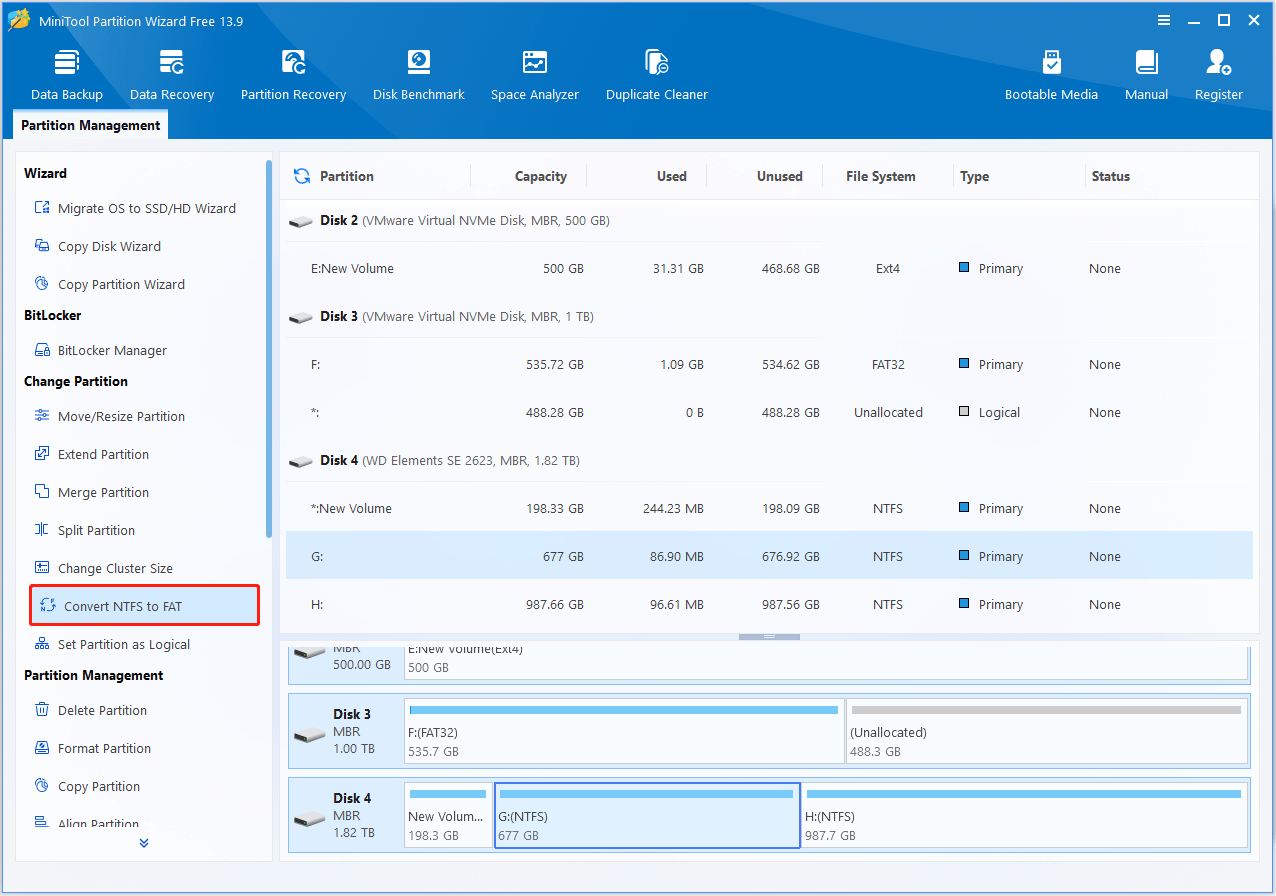Choose Copy Partition in Partition Management
This screenshot has width=1276, height=896.
point(87,786)
